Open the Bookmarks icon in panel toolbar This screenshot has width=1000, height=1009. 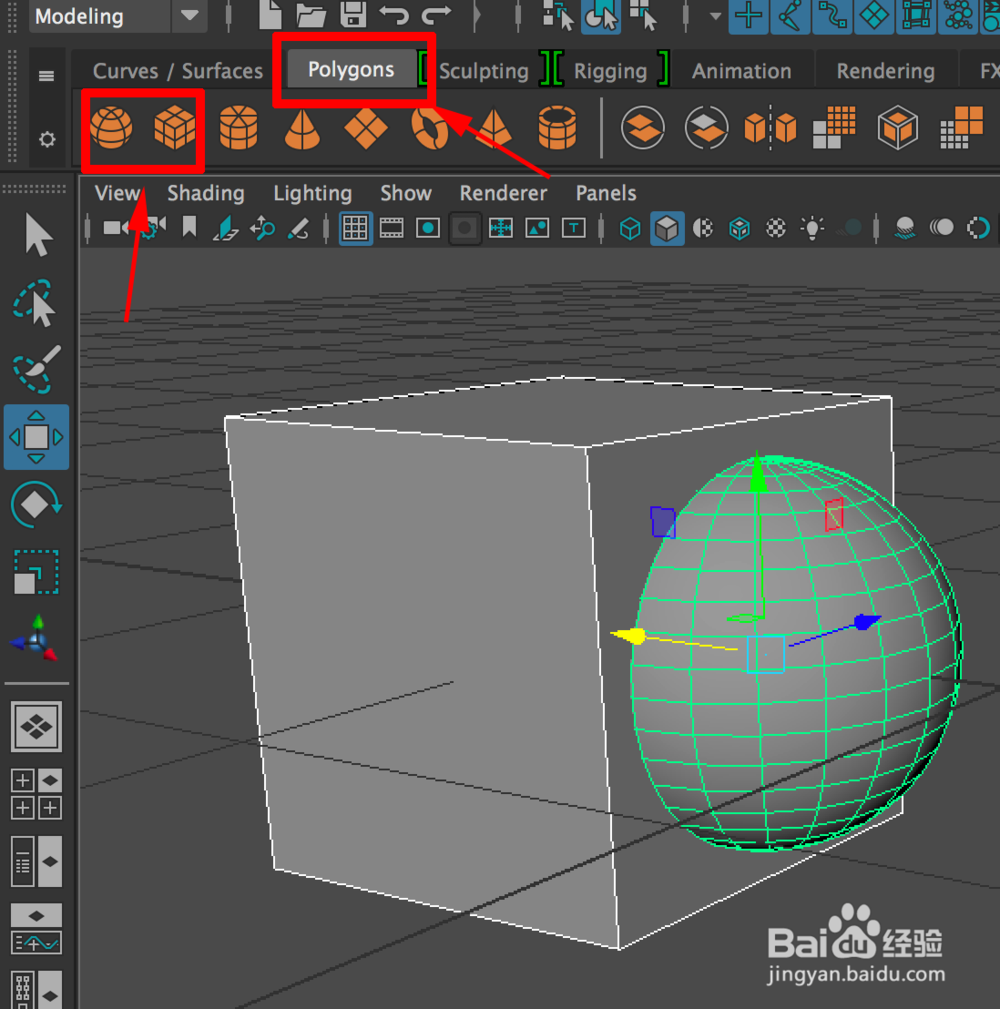click(189, 227)
